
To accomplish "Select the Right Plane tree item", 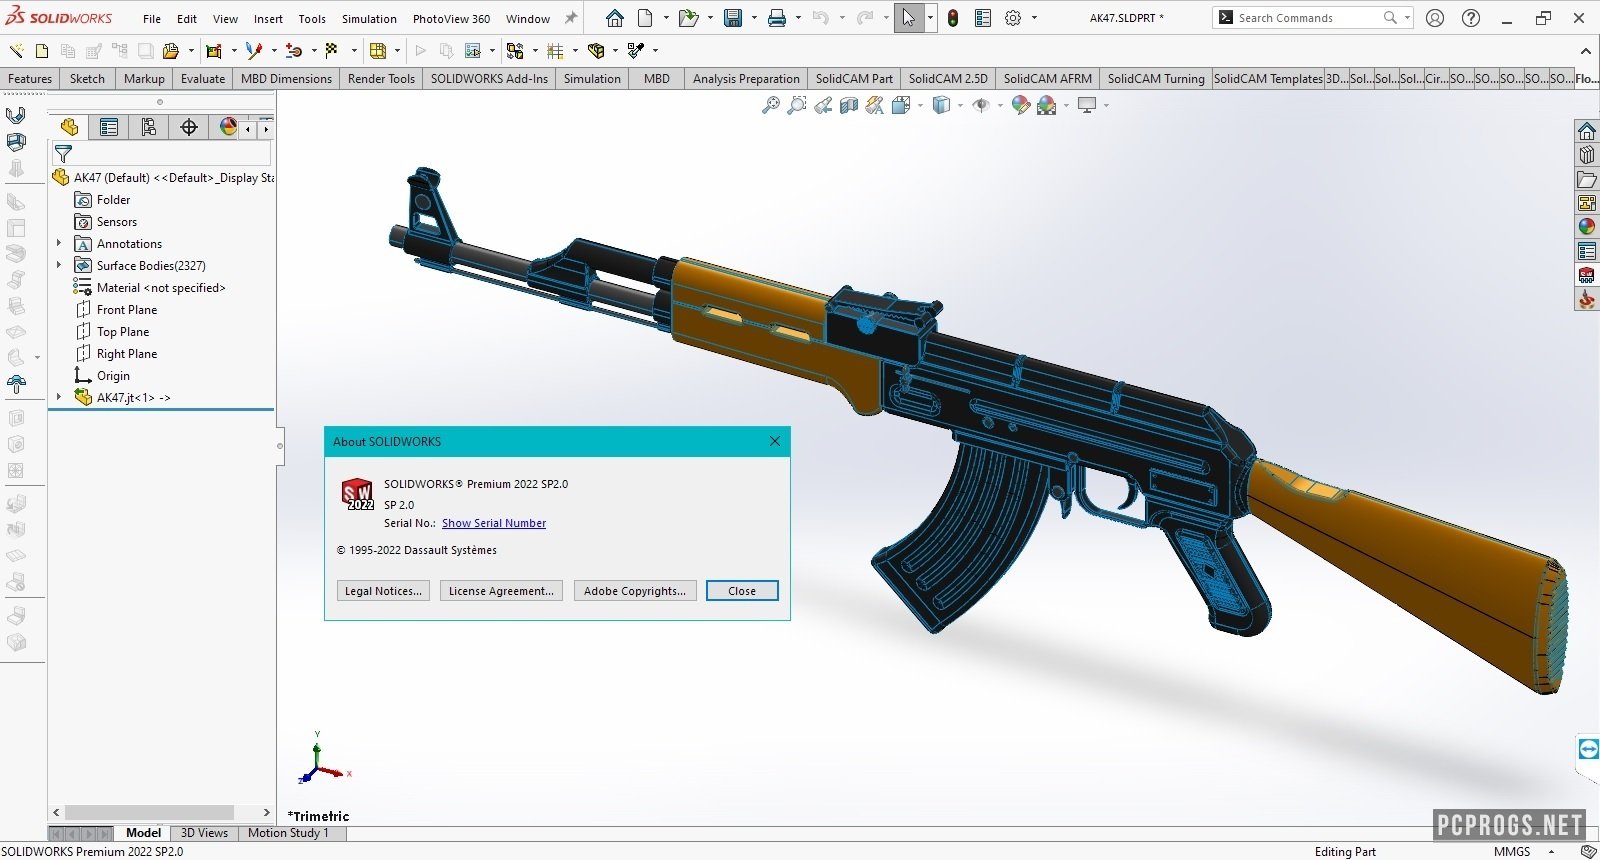I will [127, 354].
